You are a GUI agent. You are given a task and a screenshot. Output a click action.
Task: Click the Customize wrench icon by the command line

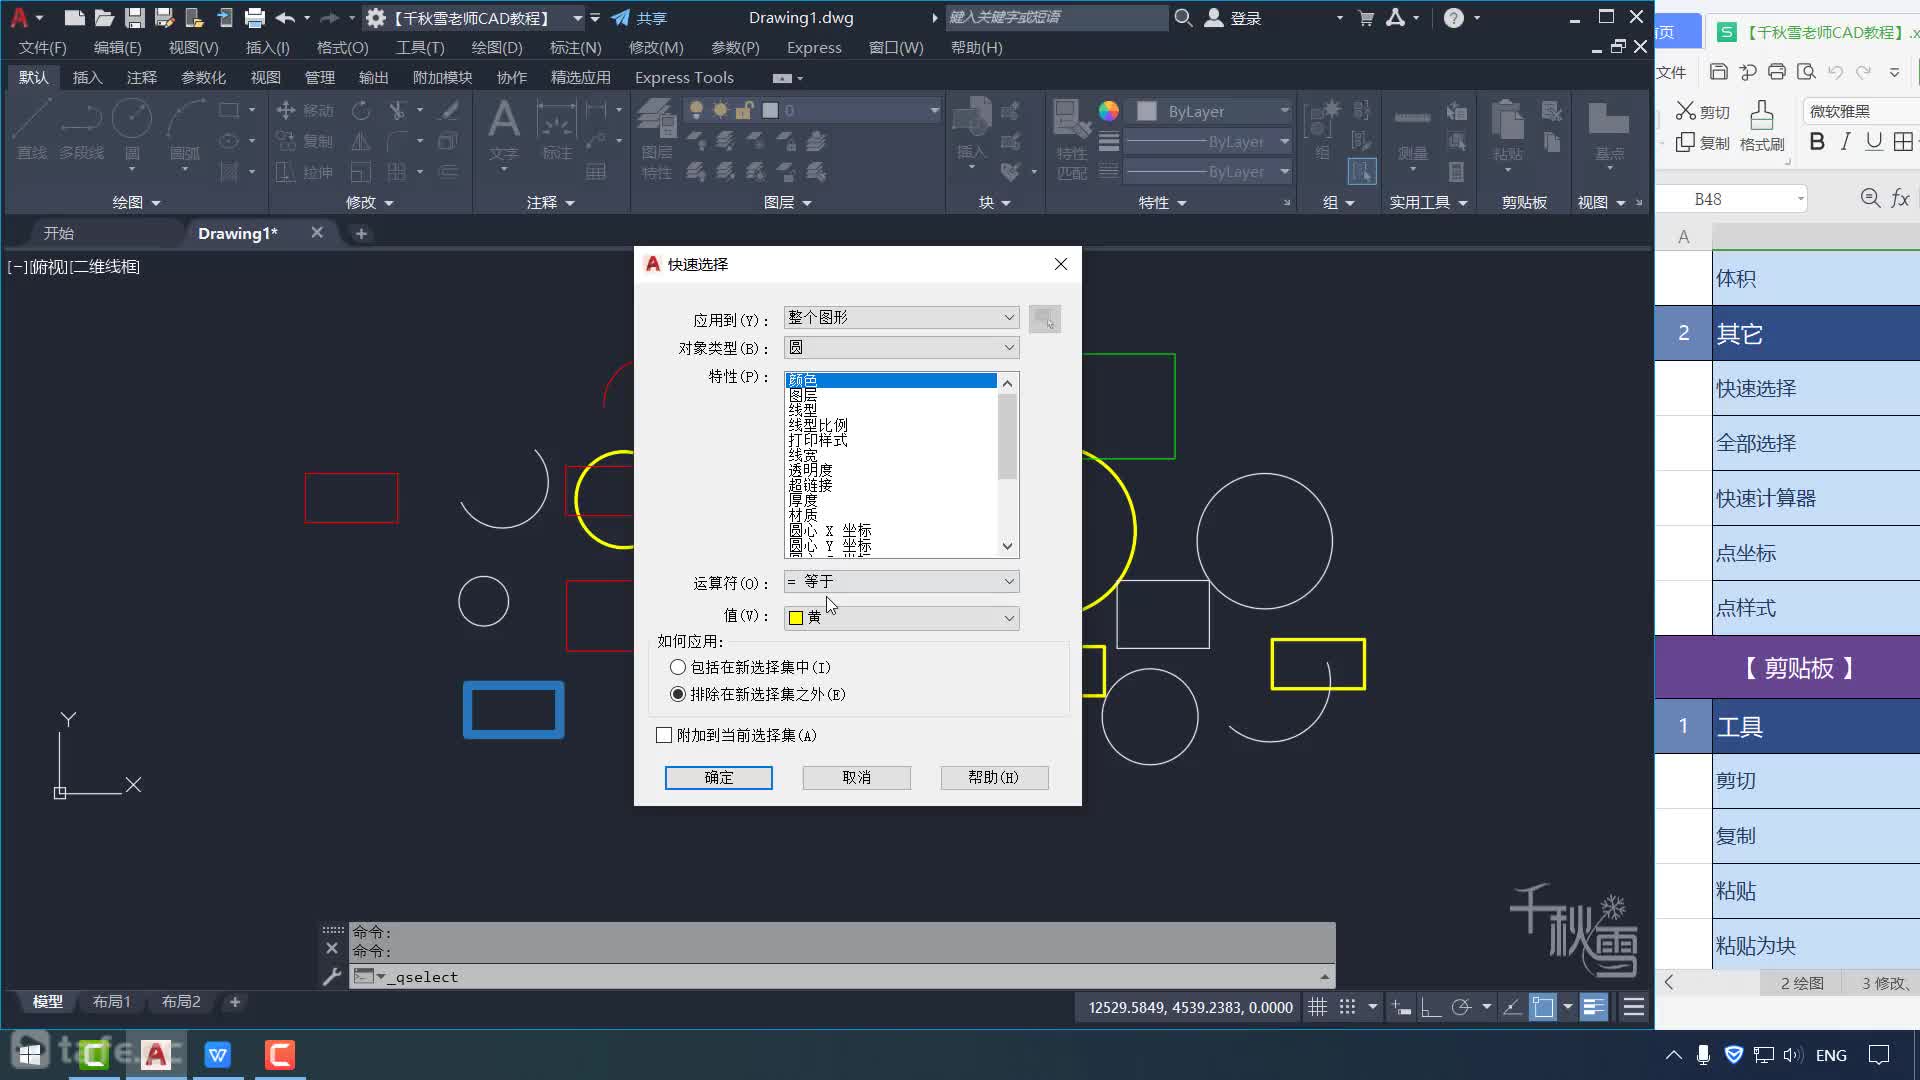pos(332,977)
